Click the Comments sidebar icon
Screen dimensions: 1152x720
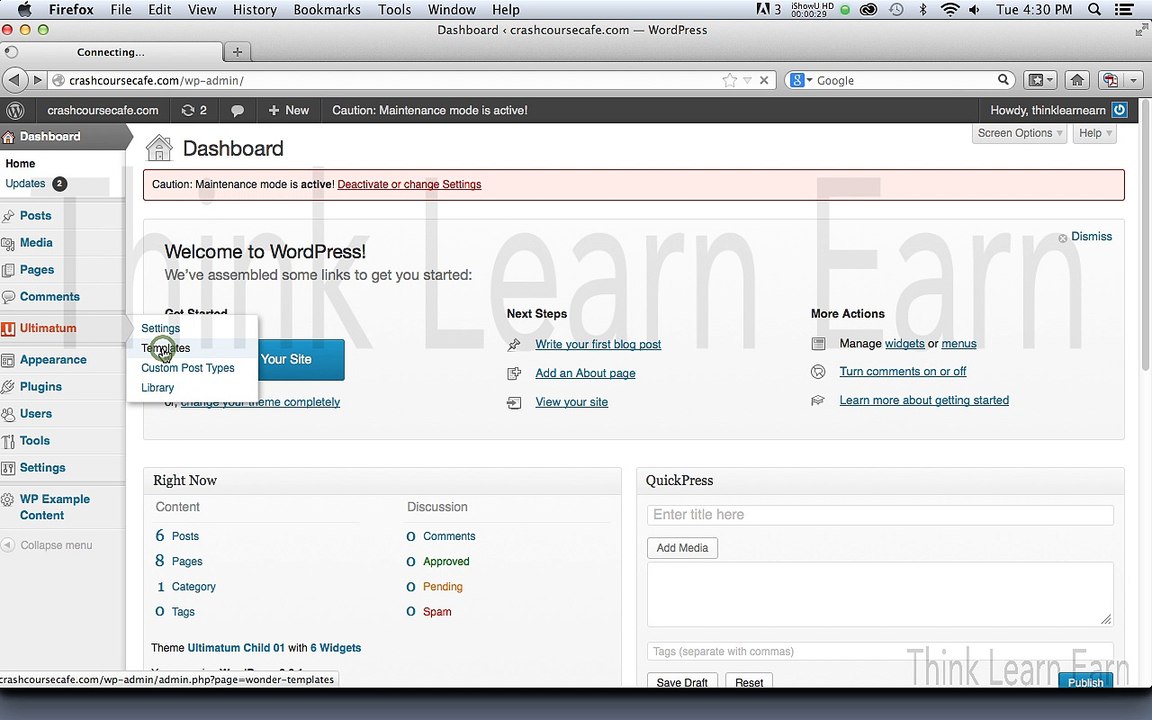9,297
